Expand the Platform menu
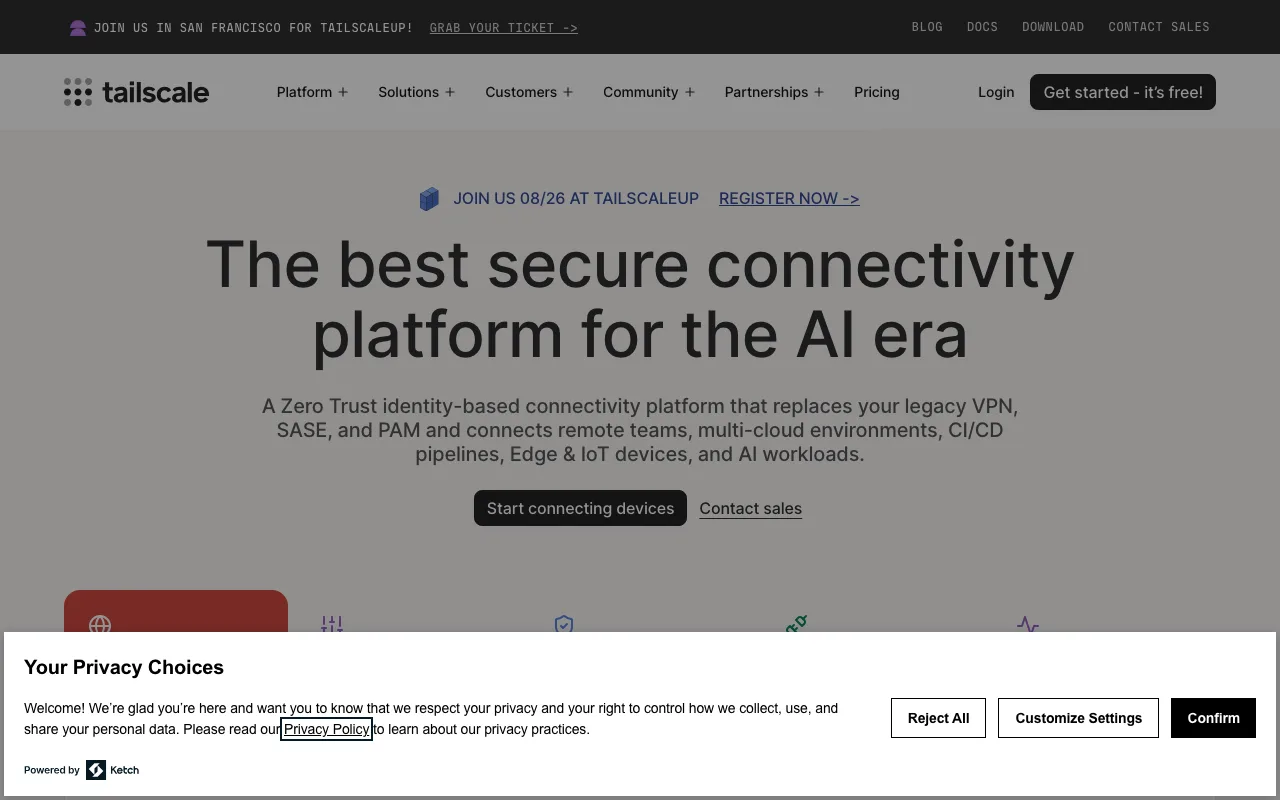The height and width of the screenshot is (800, 1280). (312, 92)
